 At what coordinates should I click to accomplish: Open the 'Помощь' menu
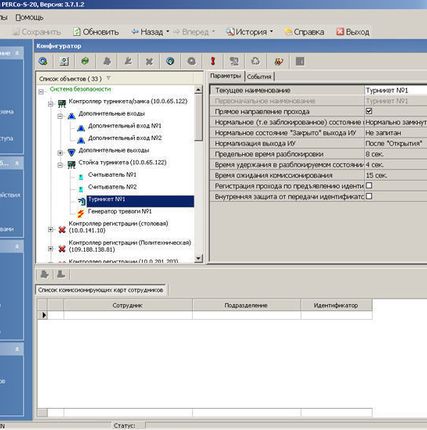click(30, 17)
